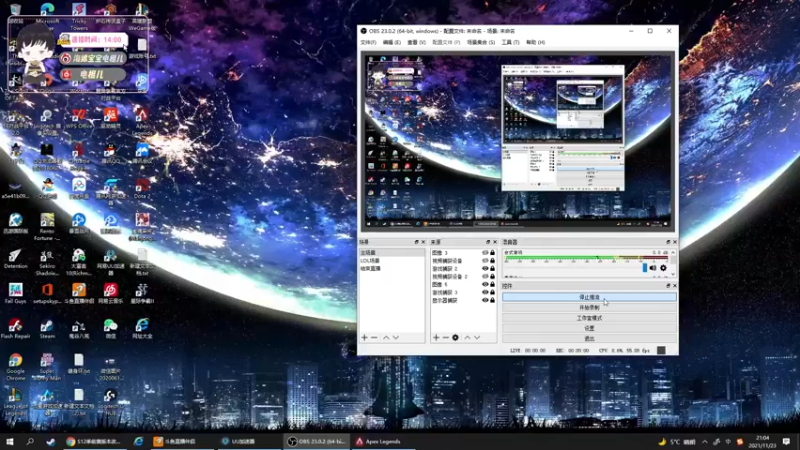Open the 场景集合(S) menu in OBS
Image resolution: width=800 pixels, height=450 pixels.
[x=481, y=42]
